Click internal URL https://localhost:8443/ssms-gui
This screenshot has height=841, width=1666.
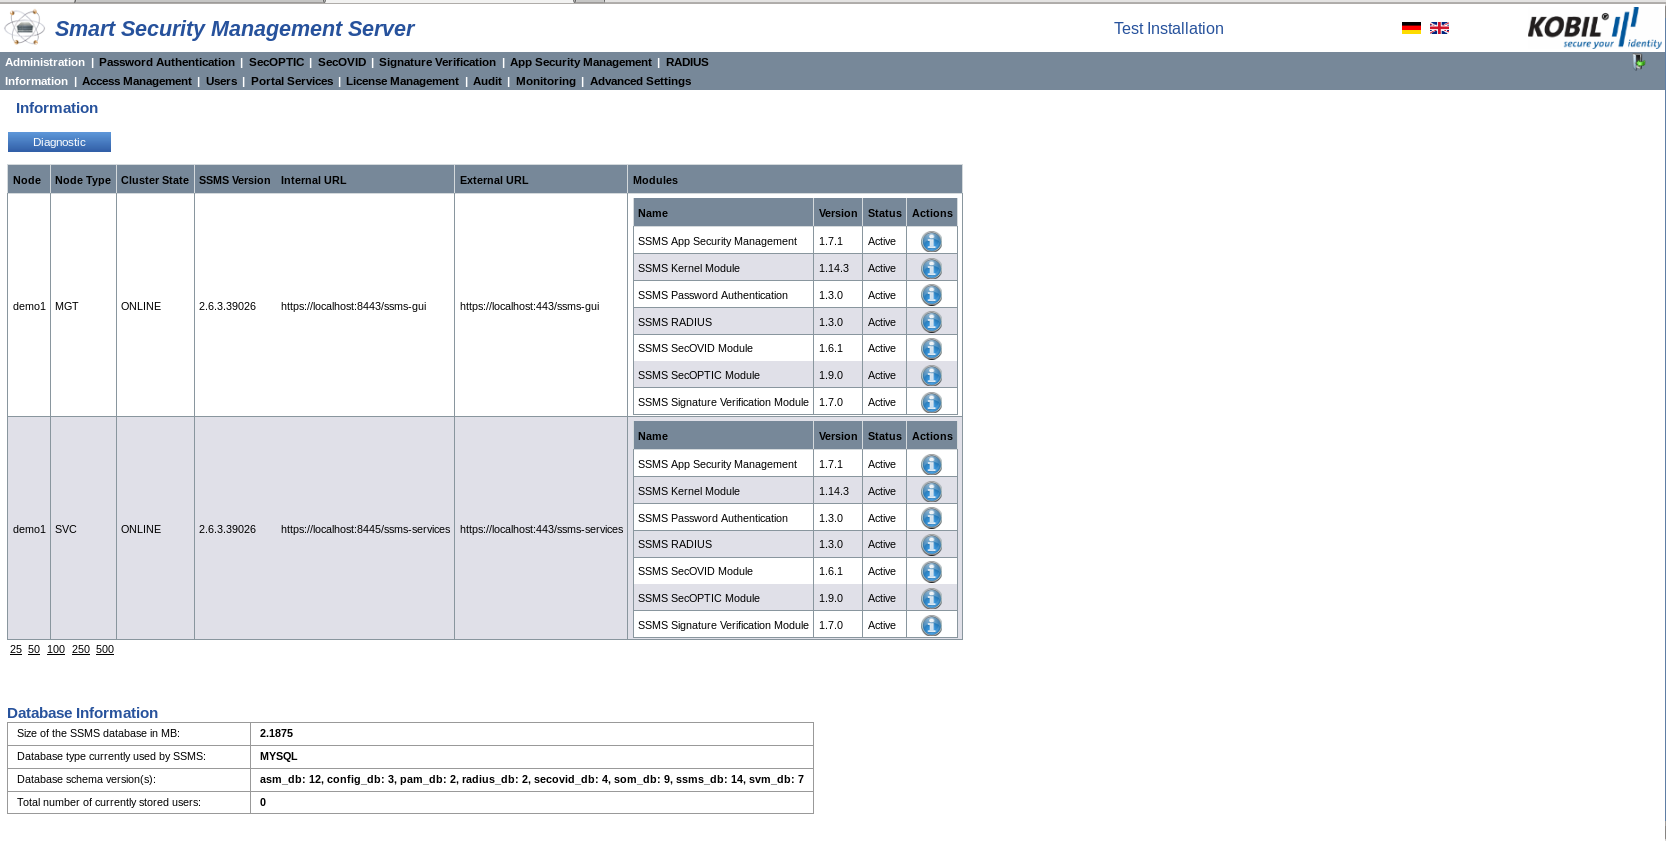click(353, 306)
